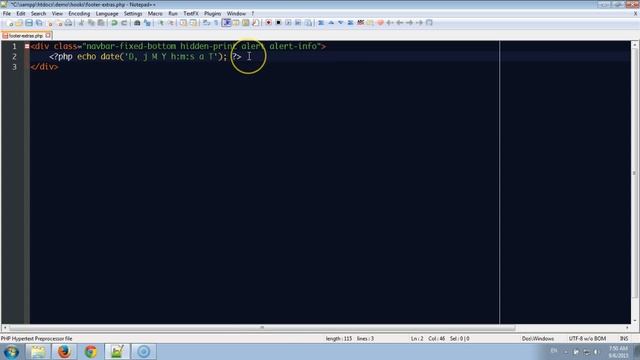Screen dimensions: 640x360
Task: Click the Cut scissors icon
Action: coord(81,23)
